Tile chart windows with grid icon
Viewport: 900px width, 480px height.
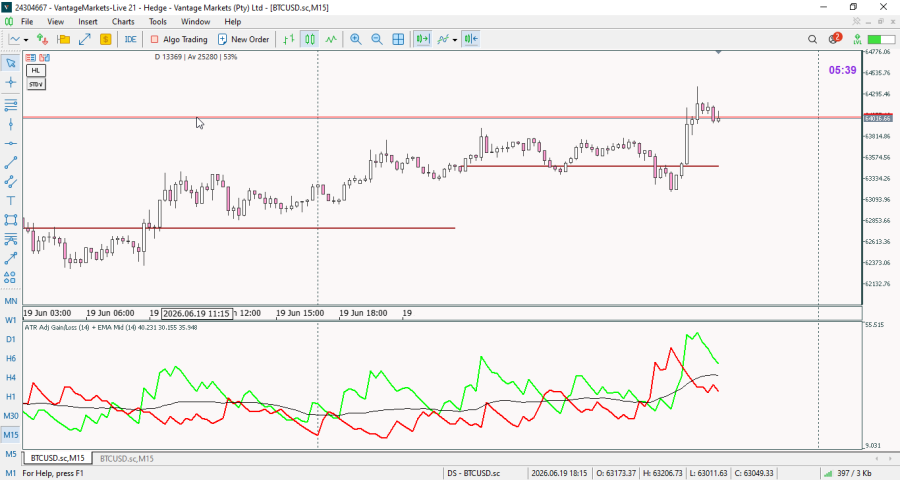point(398,39)
